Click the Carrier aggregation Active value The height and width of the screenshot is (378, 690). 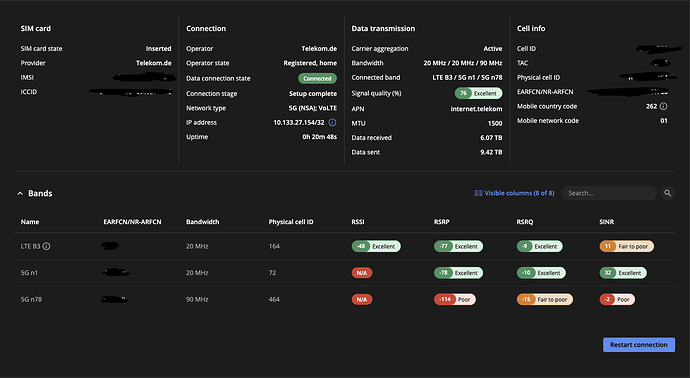click(x=493, y=48)
